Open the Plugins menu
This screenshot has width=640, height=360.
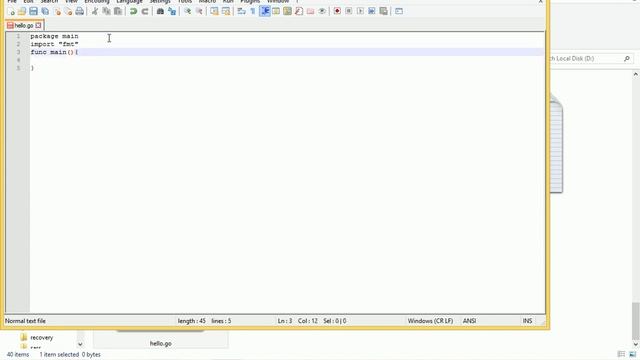click(x=250, y=2)
